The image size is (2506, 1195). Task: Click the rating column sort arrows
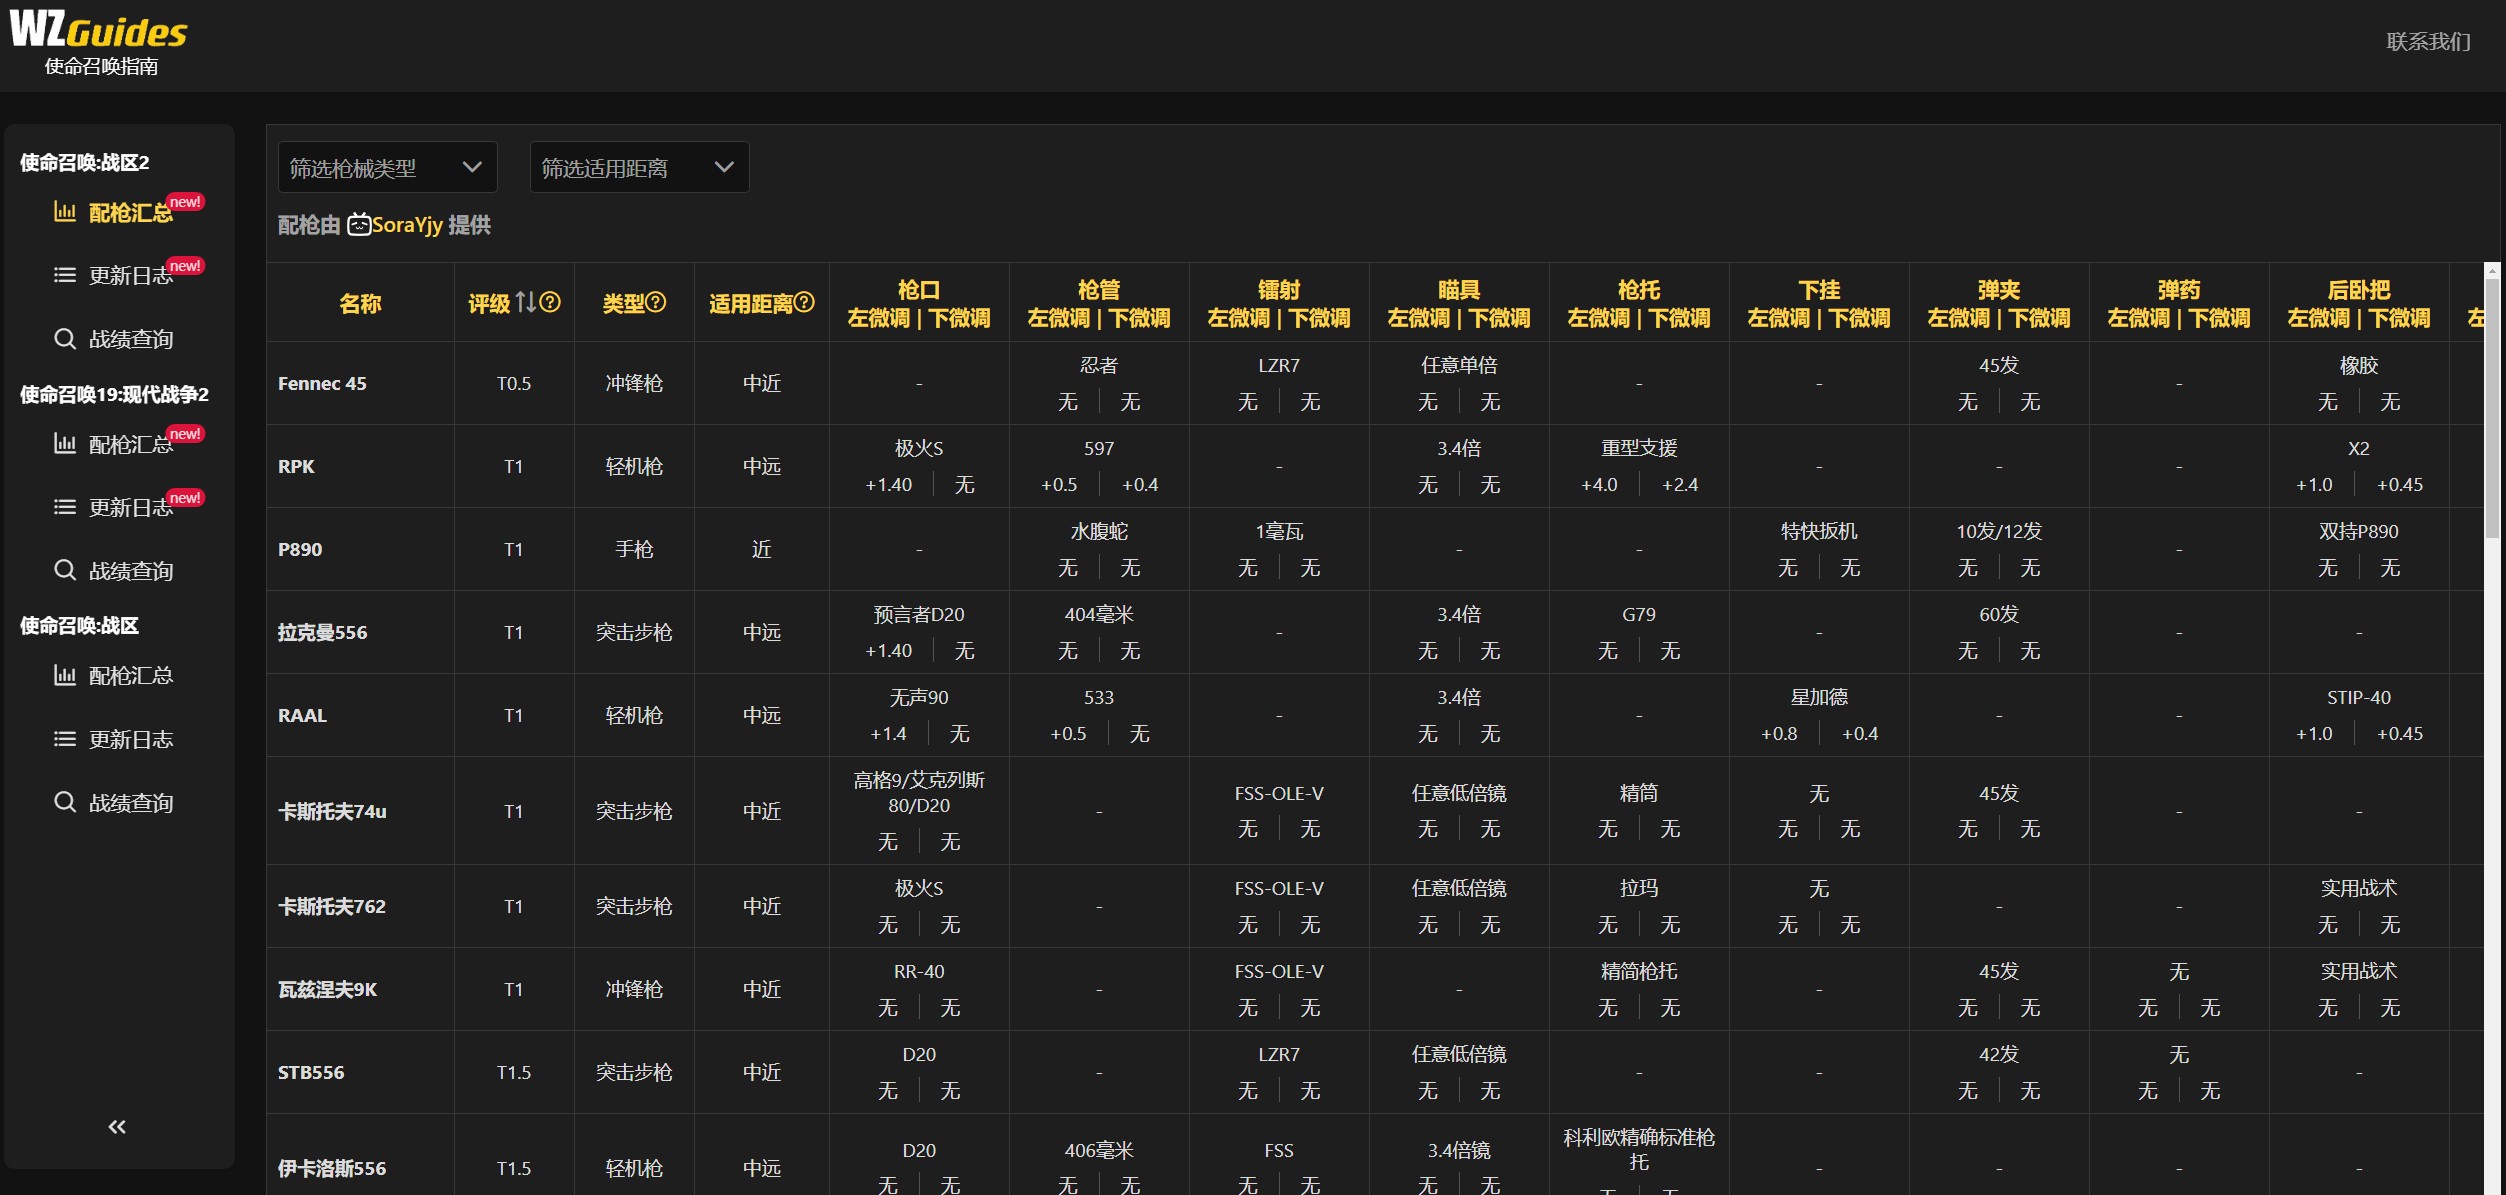tap(526, 302)
